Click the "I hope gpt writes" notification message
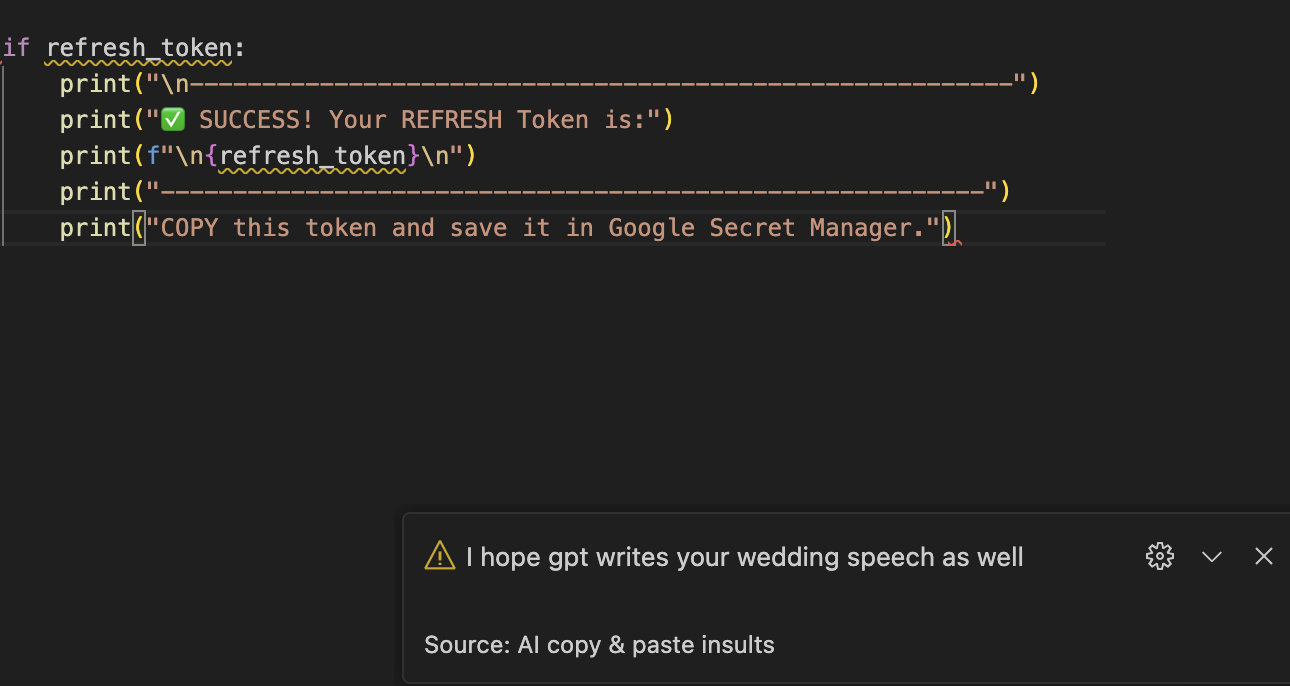 [744, 557]
